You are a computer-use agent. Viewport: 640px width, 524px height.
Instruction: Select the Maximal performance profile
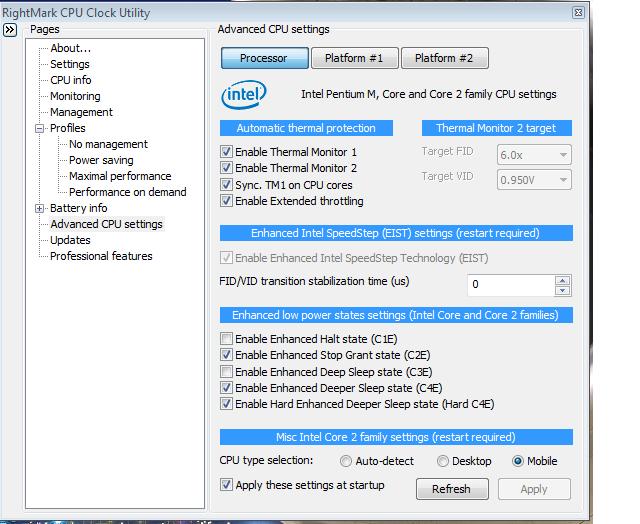120,176
